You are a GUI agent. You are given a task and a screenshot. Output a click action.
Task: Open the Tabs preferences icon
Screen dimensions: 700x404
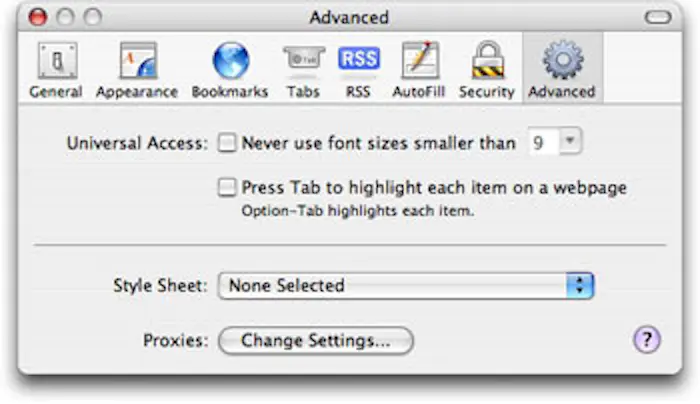(302, 62)
